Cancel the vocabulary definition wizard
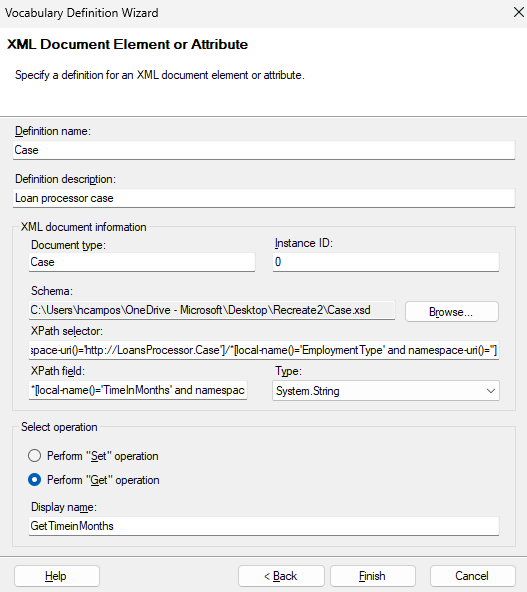Image resolution: width=527 pixels, height=592 pixels. click(473, 576)
